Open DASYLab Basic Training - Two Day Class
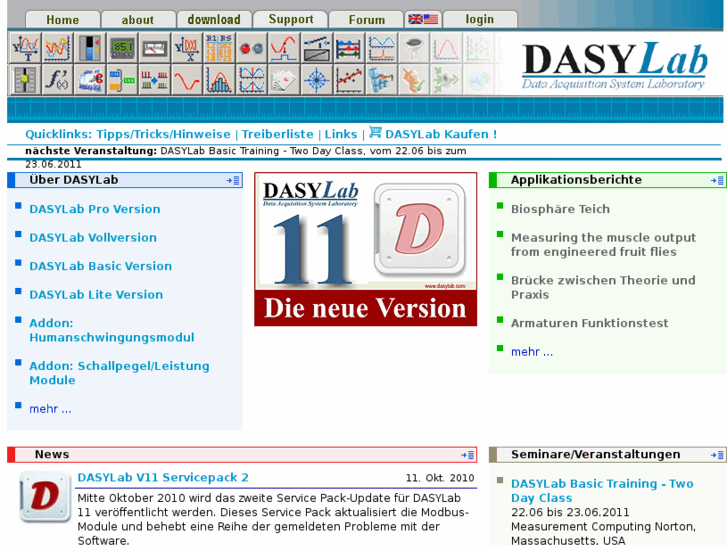The image size is (727, 545). click(602, 491)
